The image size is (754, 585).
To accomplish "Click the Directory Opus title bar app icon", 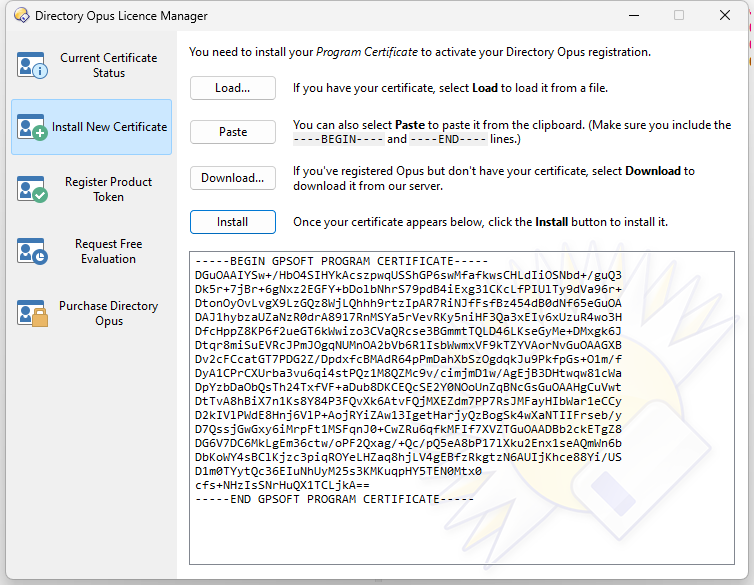I will [x=22, y=15].
